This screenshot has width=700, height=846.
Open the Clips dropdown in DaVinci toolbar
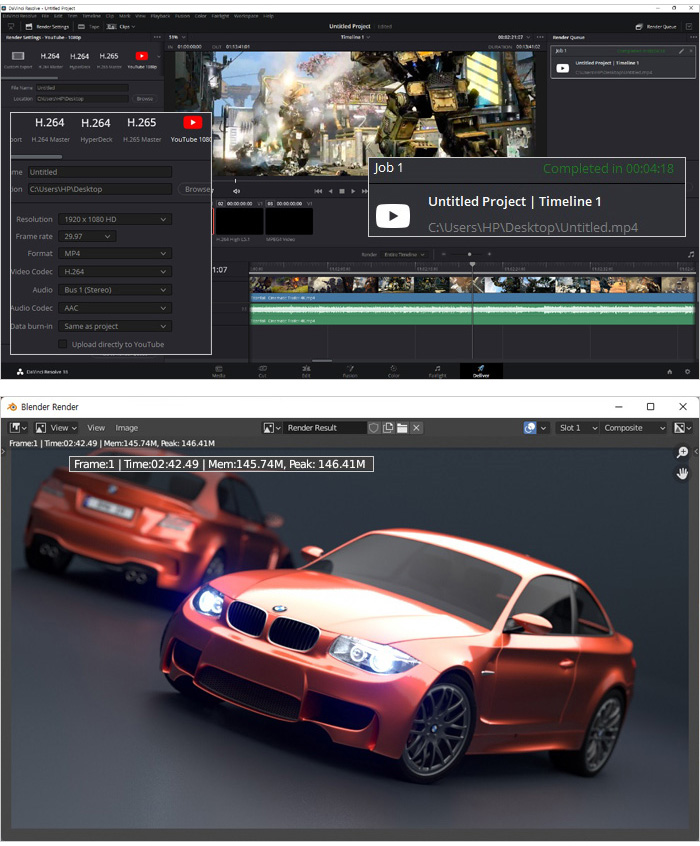pos(120,26)
